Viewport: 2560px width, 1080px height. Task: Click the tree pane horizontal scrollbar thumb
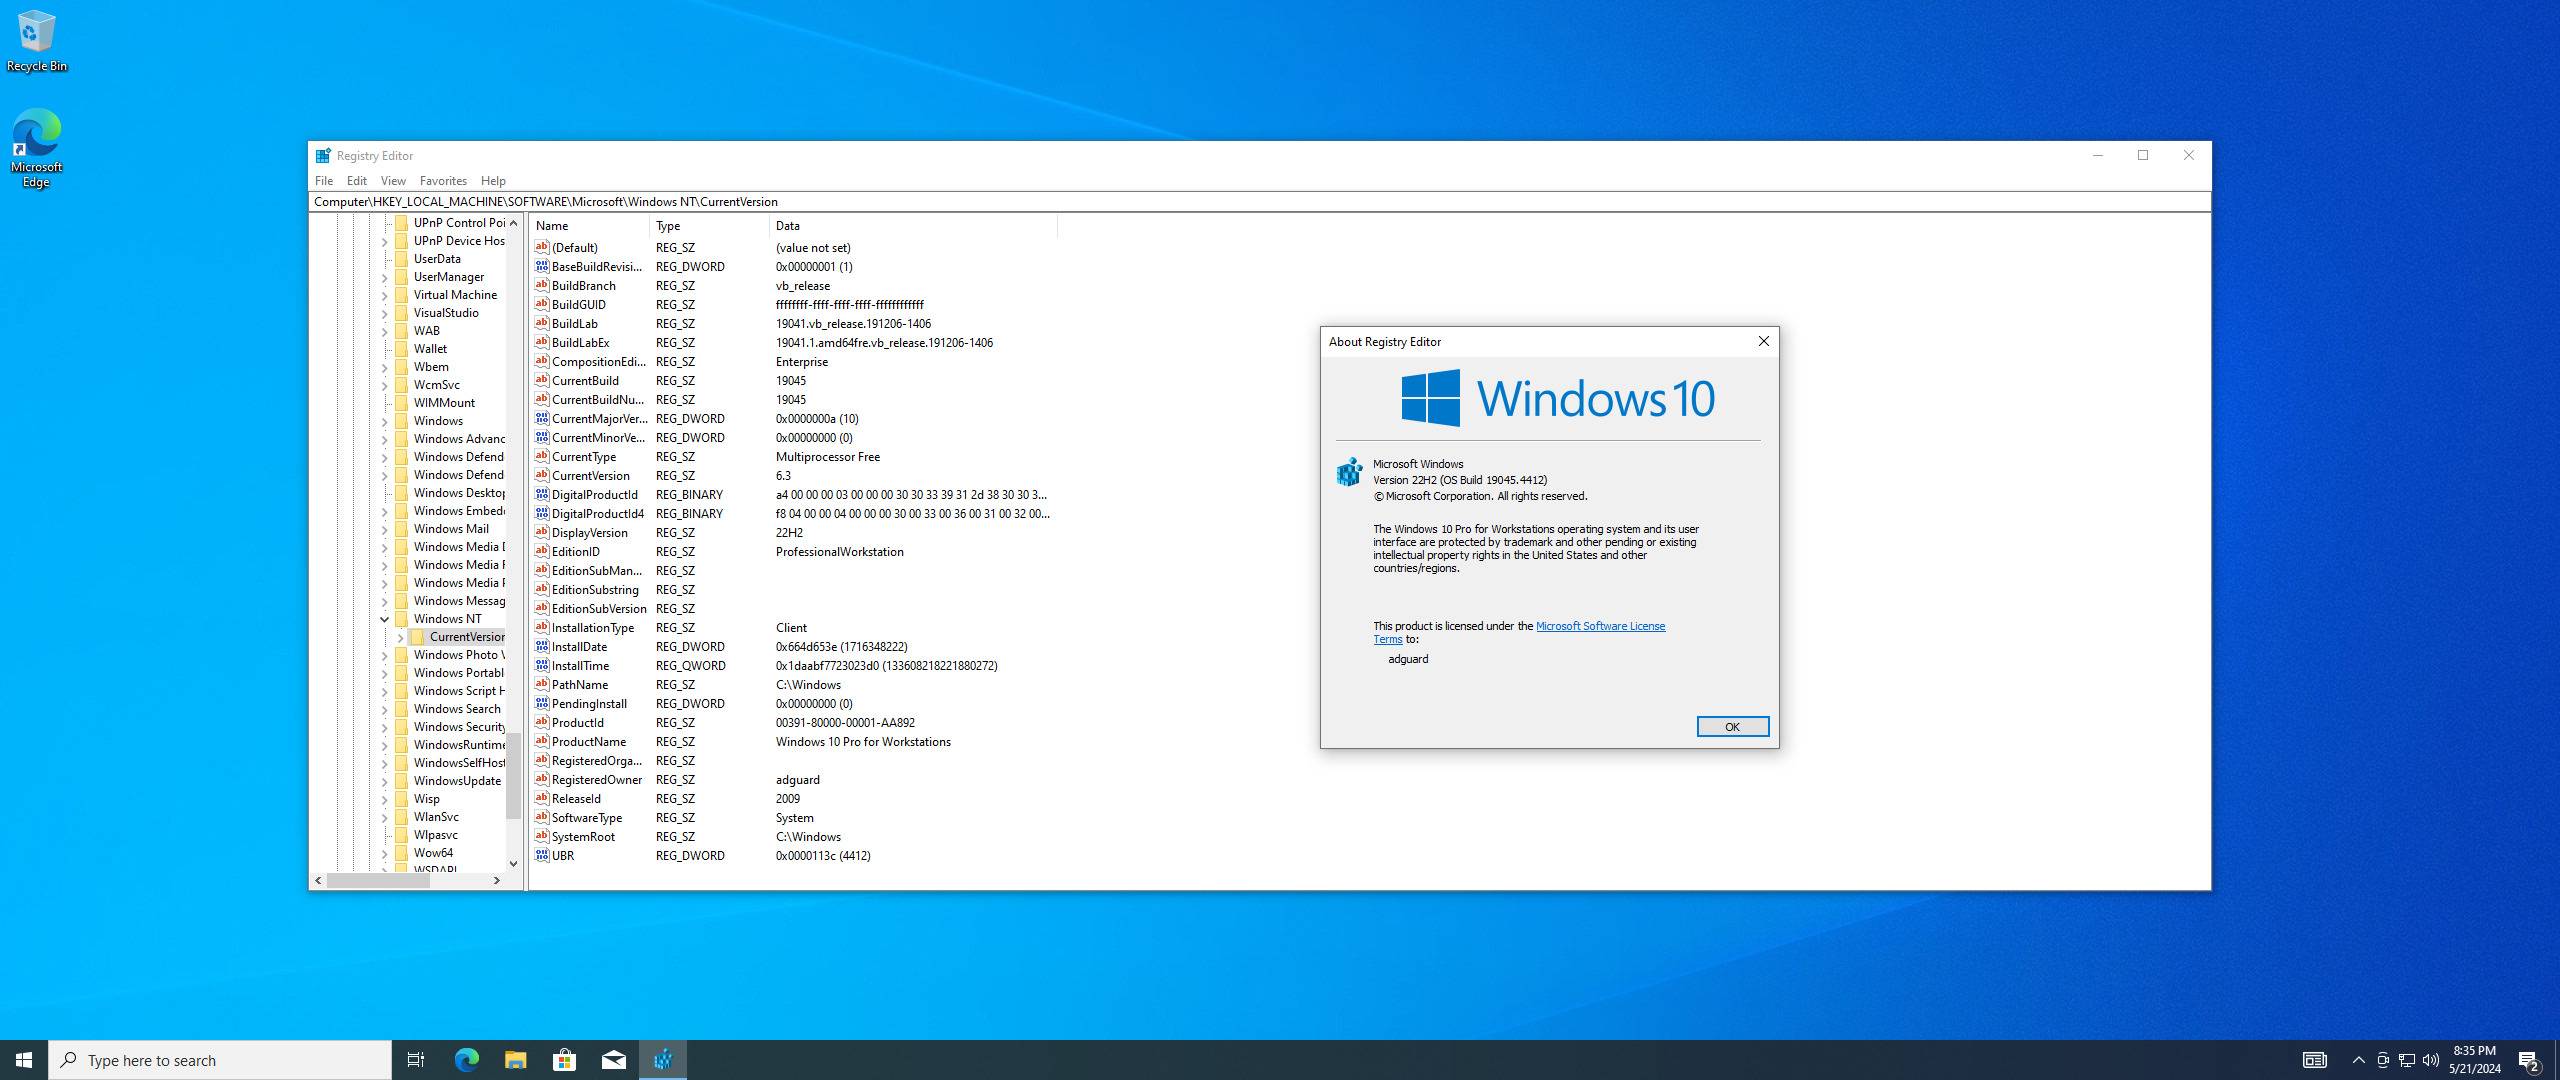378,880
